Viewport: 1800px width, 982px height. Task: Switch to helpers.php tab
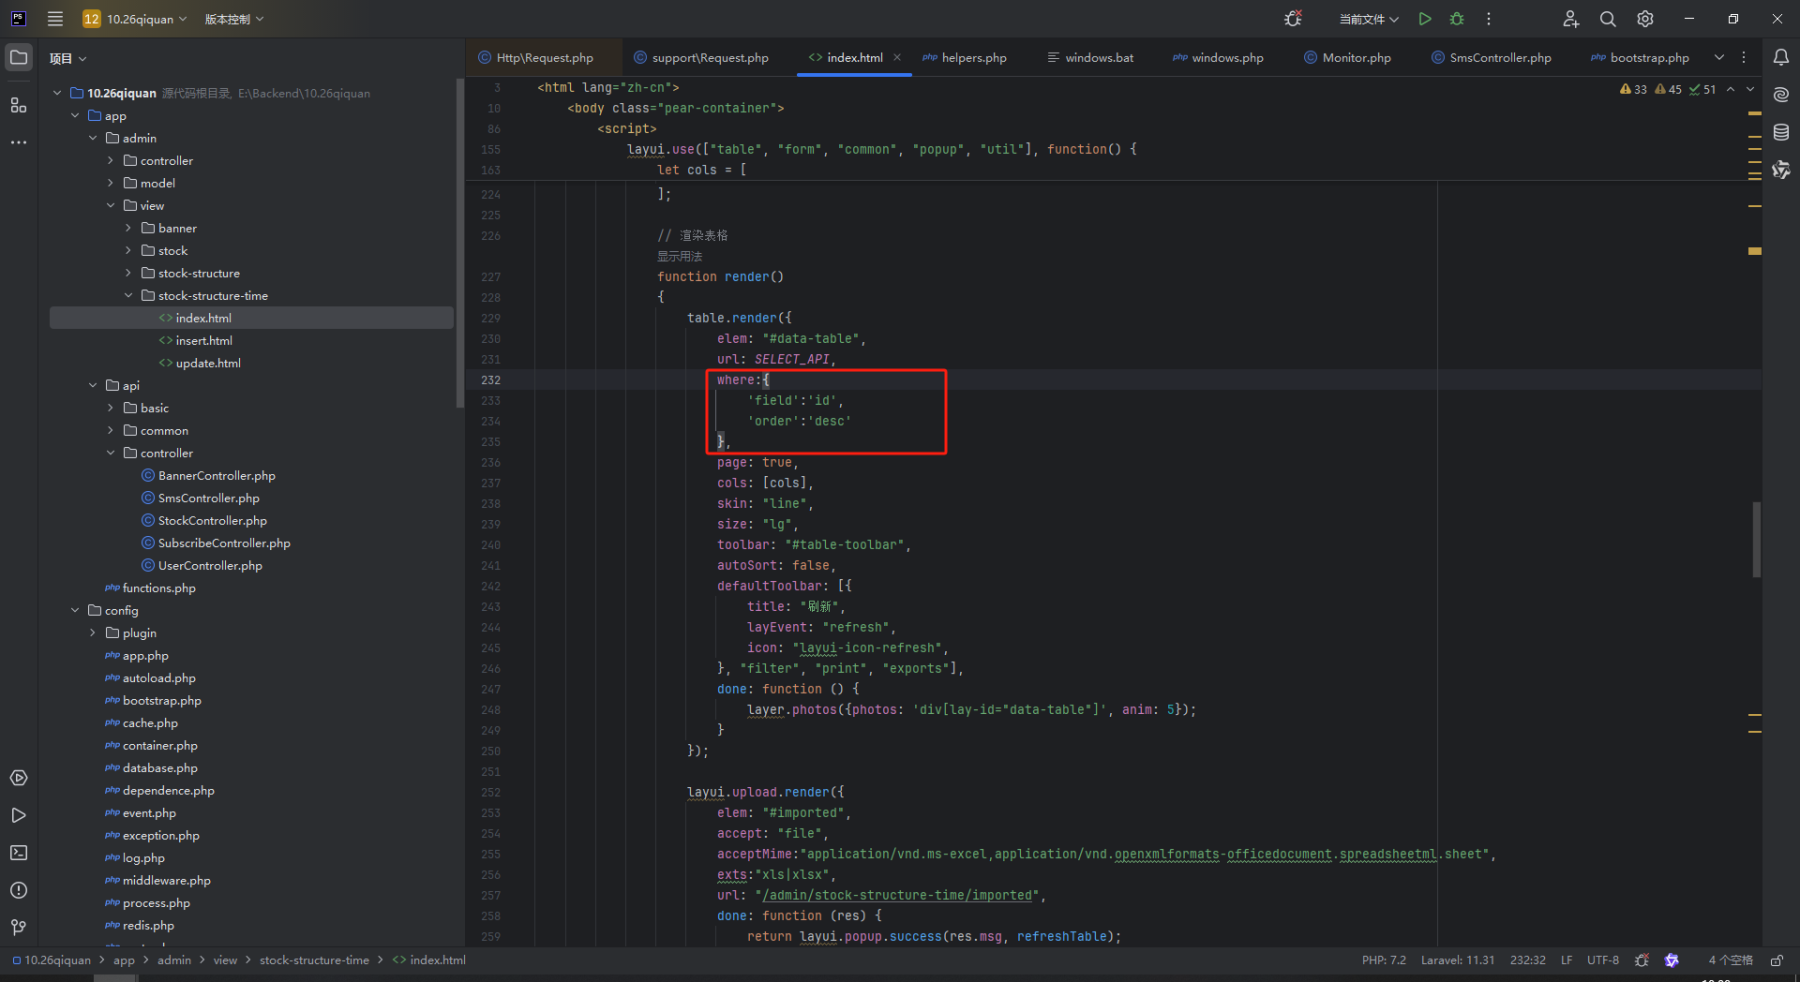[x=964, y=57]
